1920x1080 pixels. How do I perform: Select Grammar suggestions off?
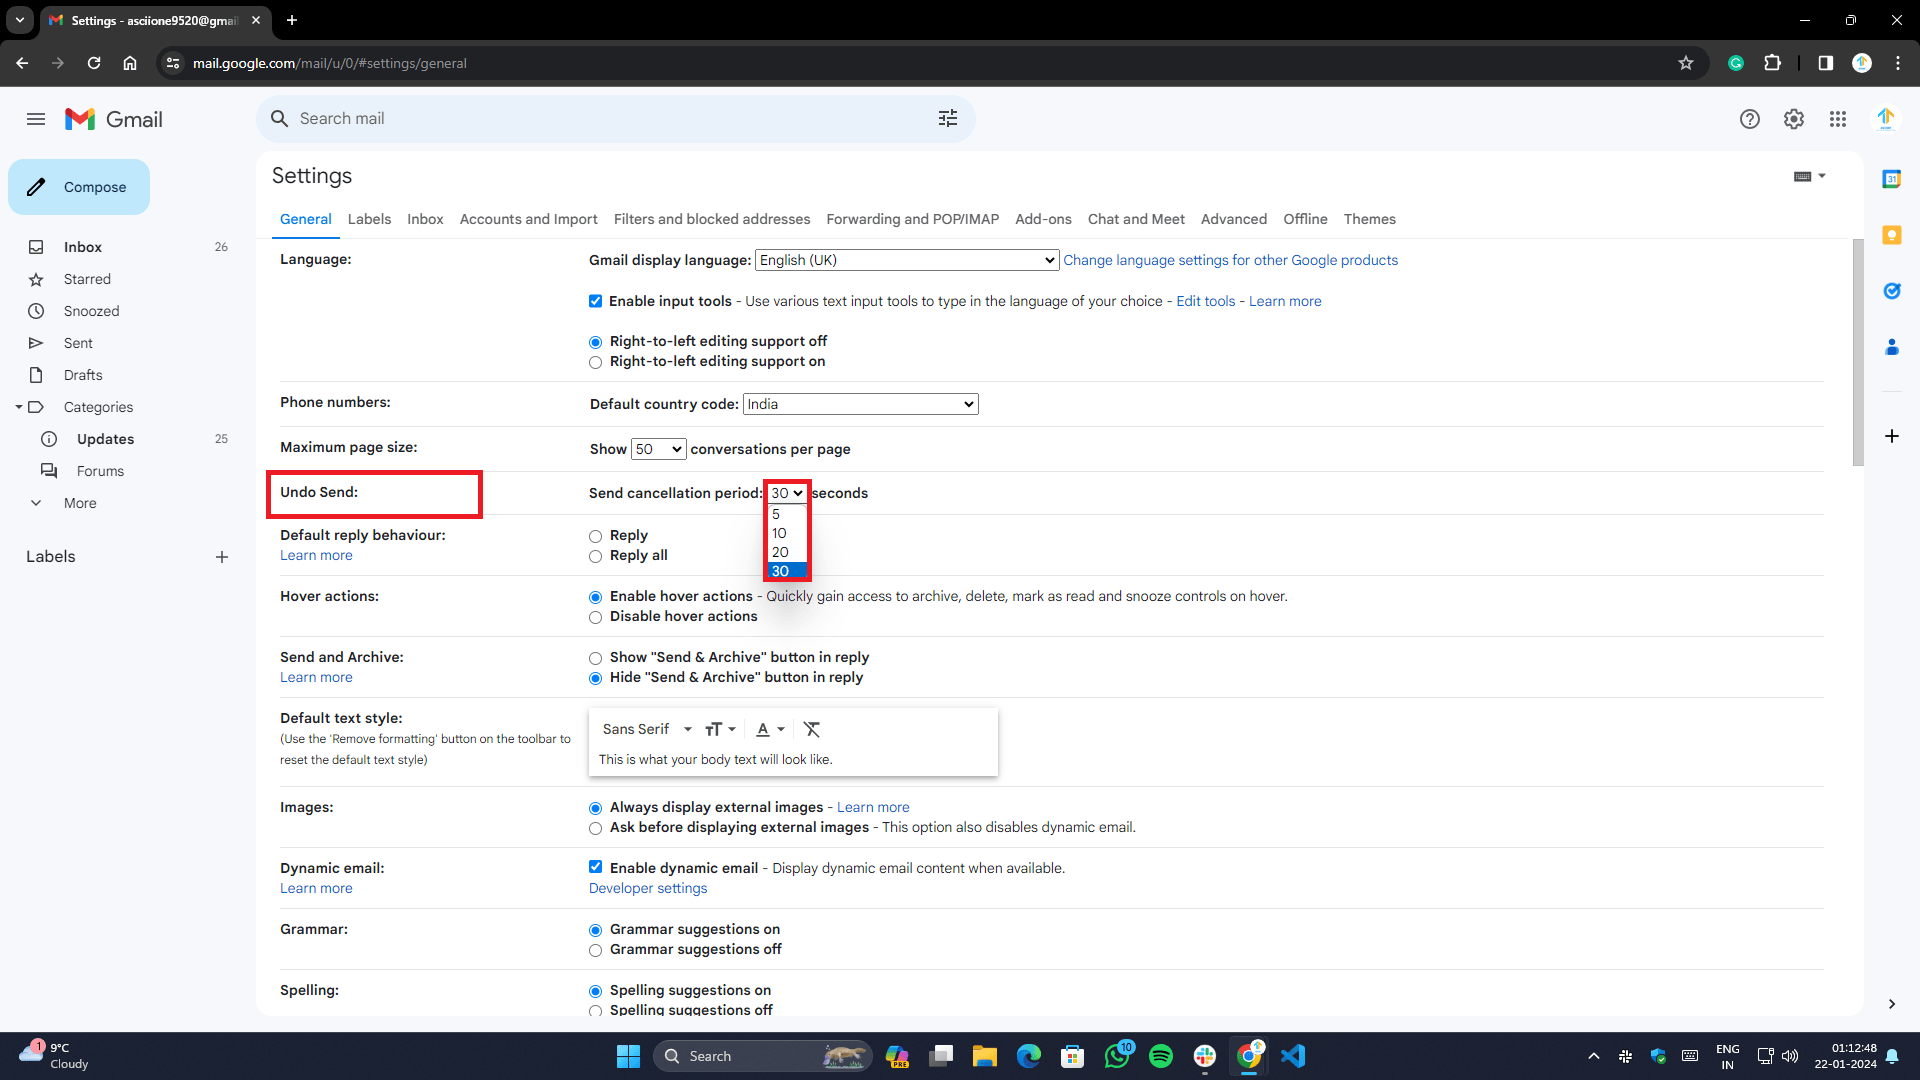coord(595,950)
